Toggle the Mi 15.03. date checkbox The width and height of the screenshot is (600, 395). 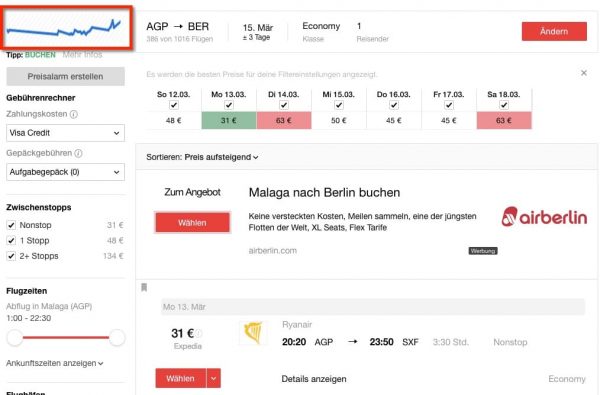339,105
